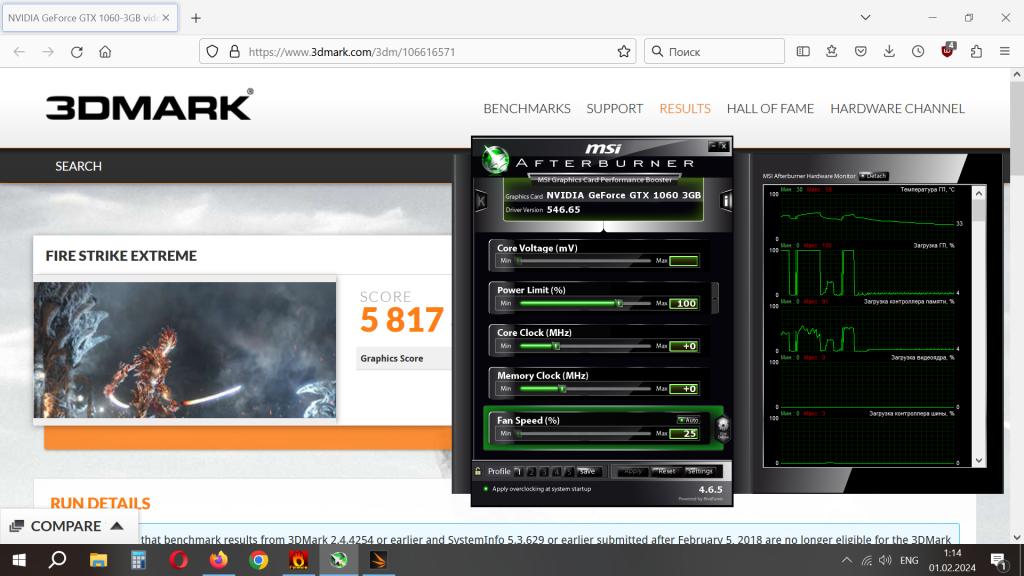This screenshot has width=1024, height=576.
Task: Click the 3dmark.com URL address bar
Action: (x=418, y=52)
